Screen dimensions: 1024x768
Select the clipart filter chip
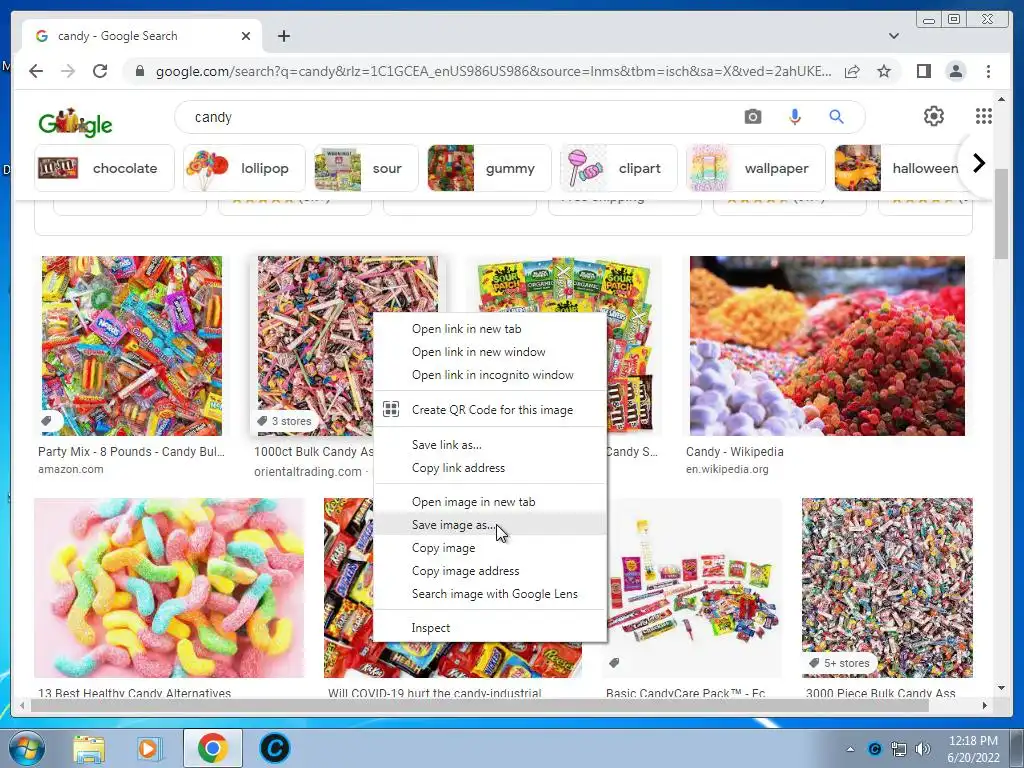[618, 168]
